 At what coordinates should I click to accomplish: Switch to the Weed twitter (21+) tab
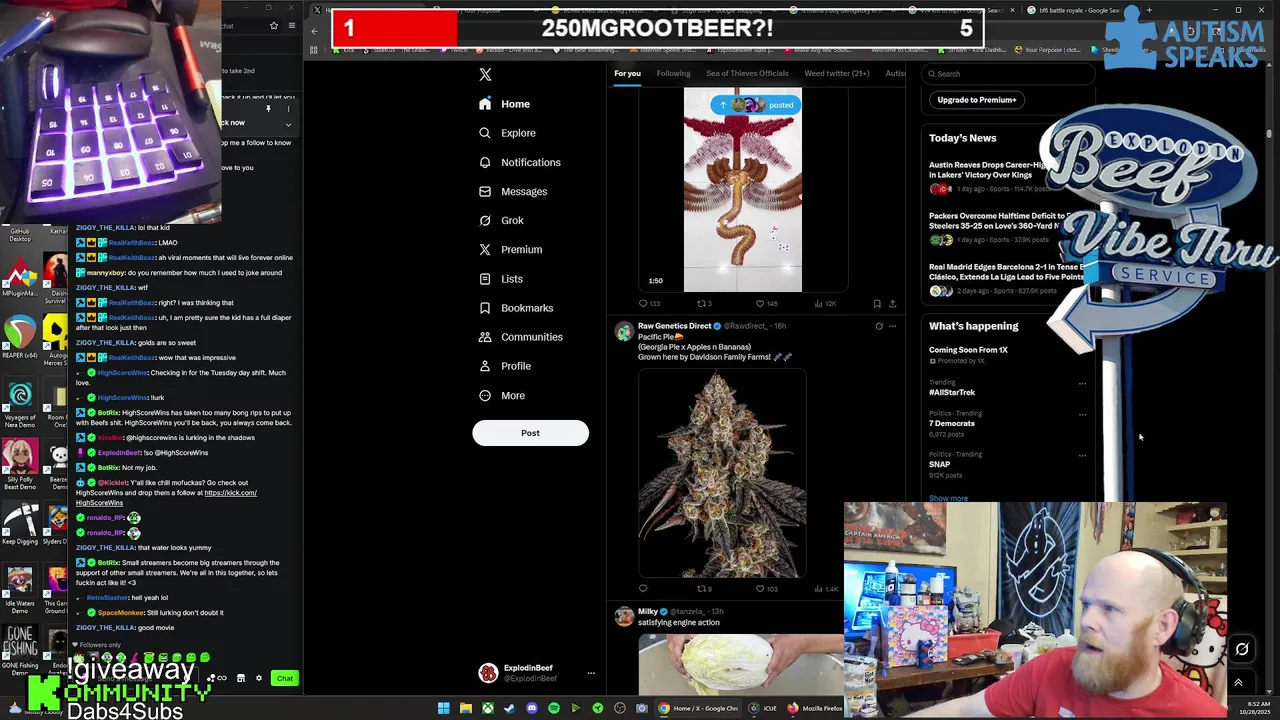coord(837,73)
